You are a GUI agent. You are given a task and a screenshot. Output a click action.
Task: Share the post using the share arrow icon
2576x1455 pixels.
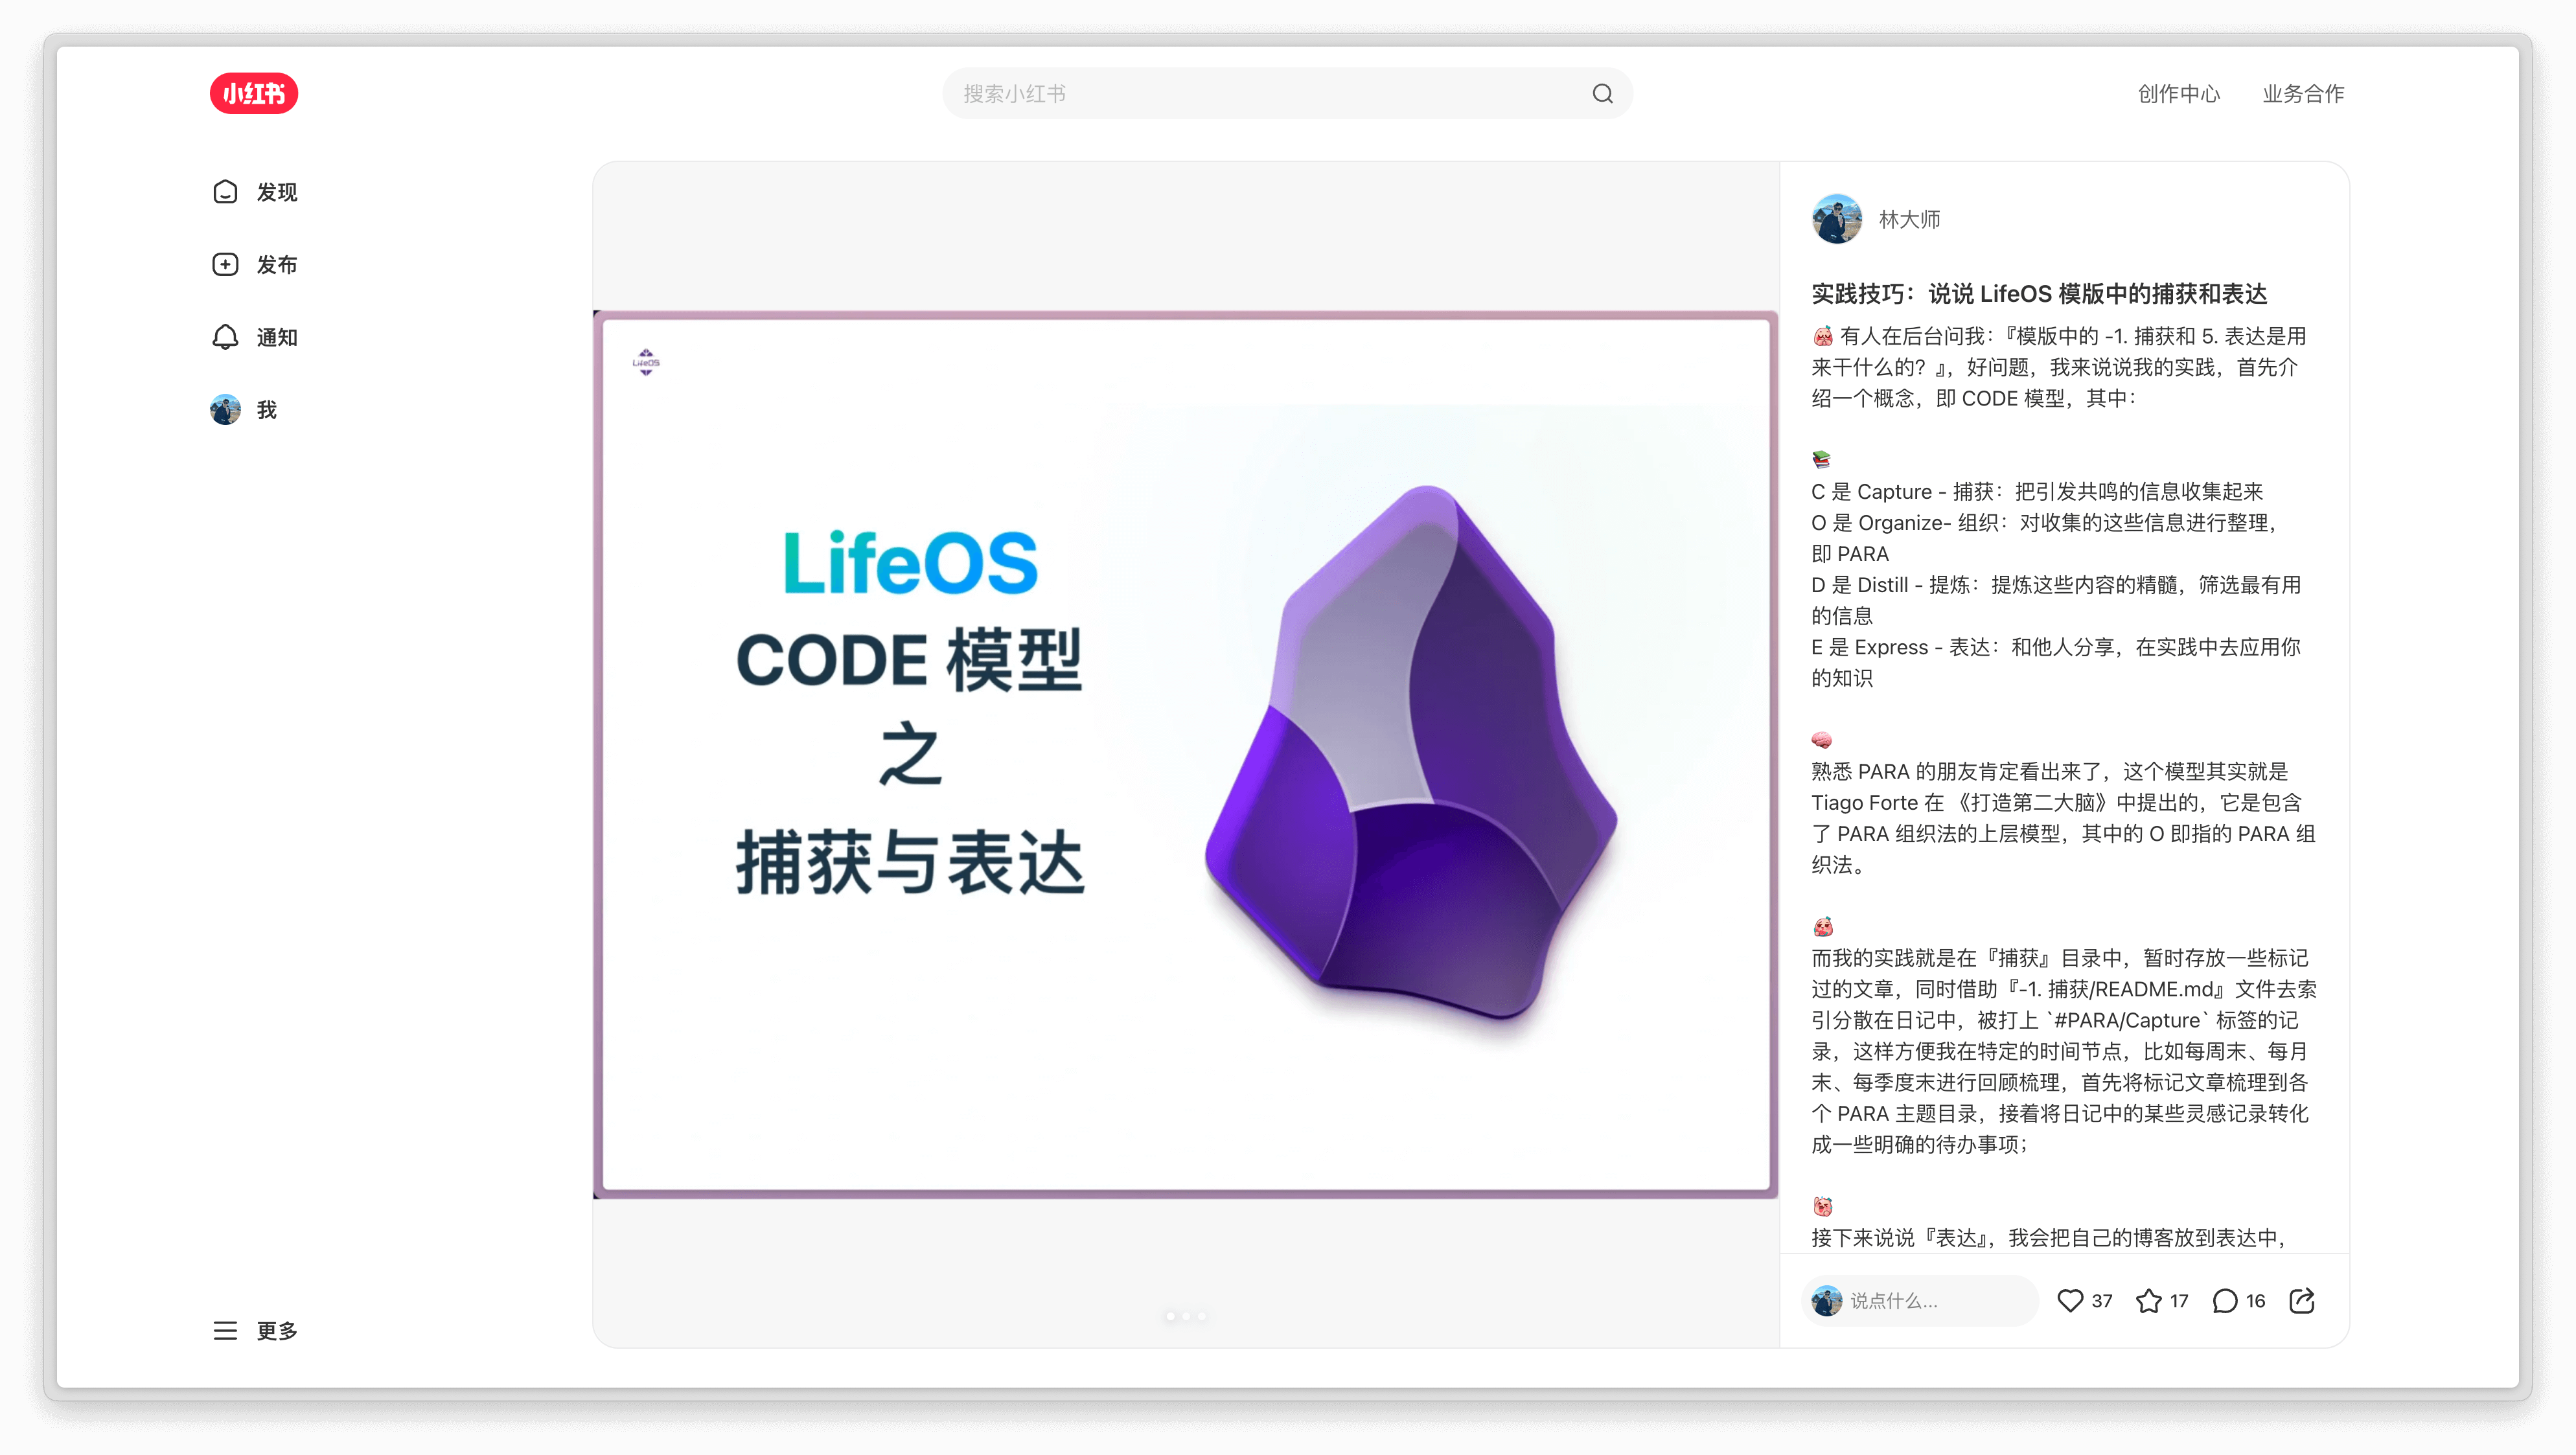[2303, 1301]
